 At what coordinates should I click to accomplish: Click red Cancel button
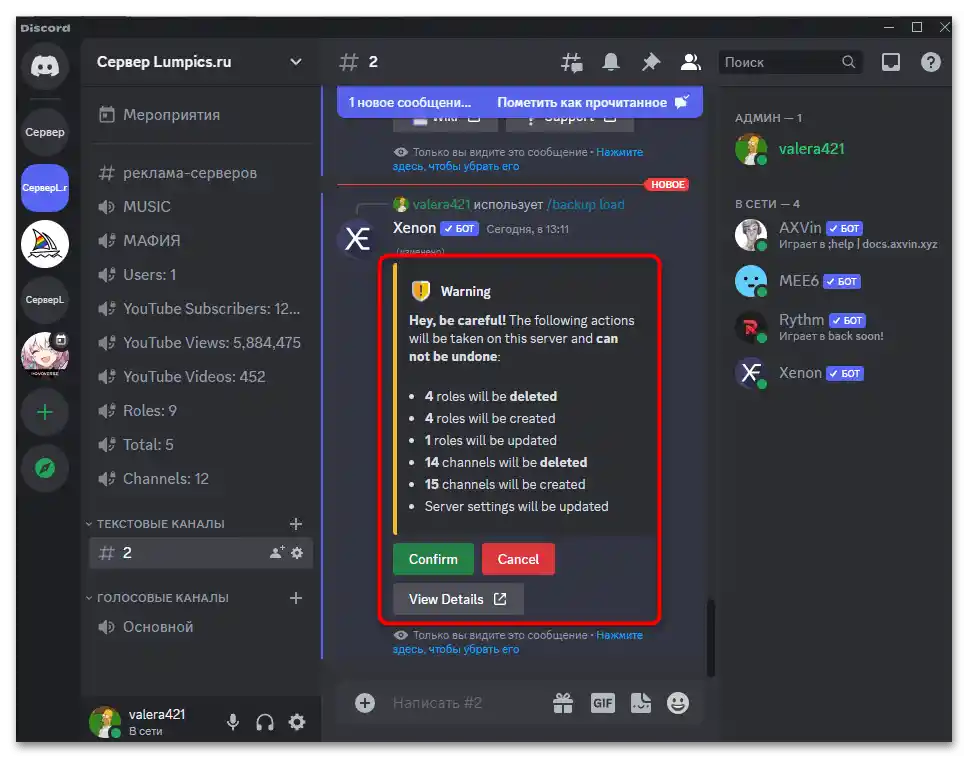tap(518, 559)
